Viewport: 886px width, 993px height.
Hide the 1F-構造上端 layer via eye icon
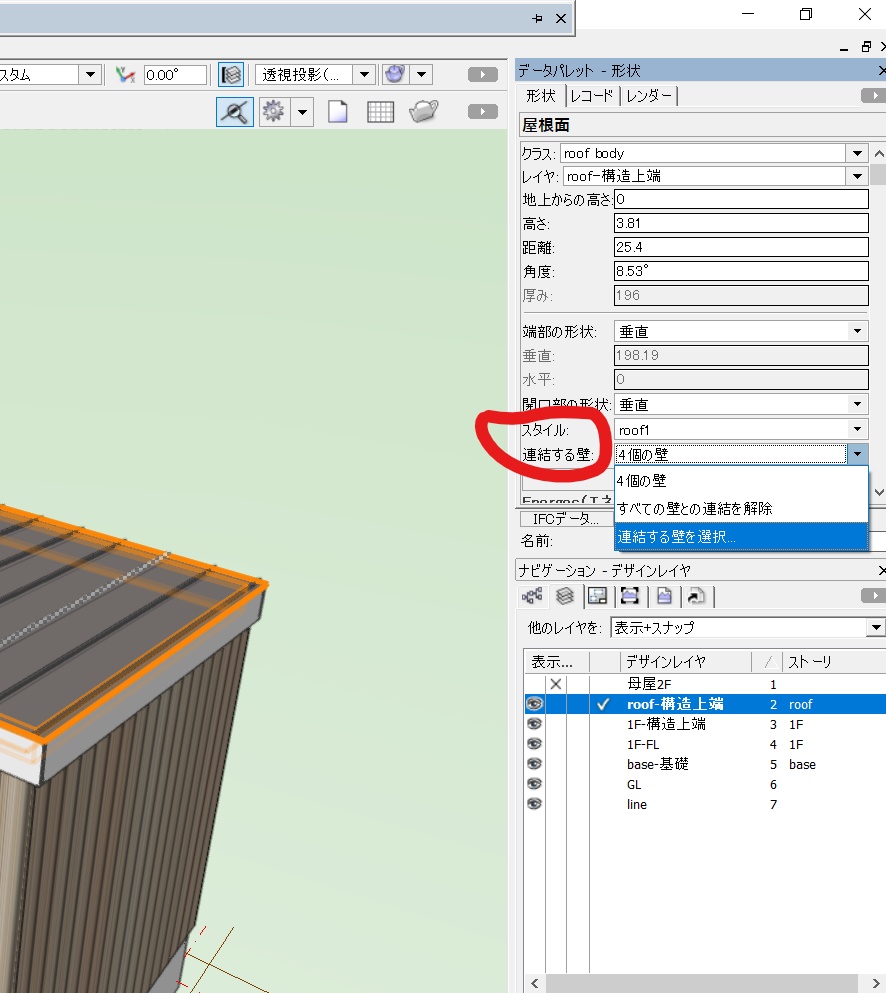click(x=534, y=724)
